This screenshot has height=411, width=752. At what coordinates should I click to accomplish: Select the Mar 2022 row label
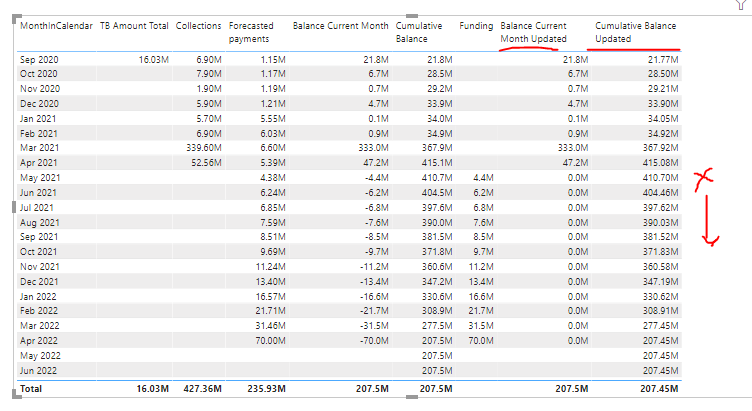[x=39, y=325]
